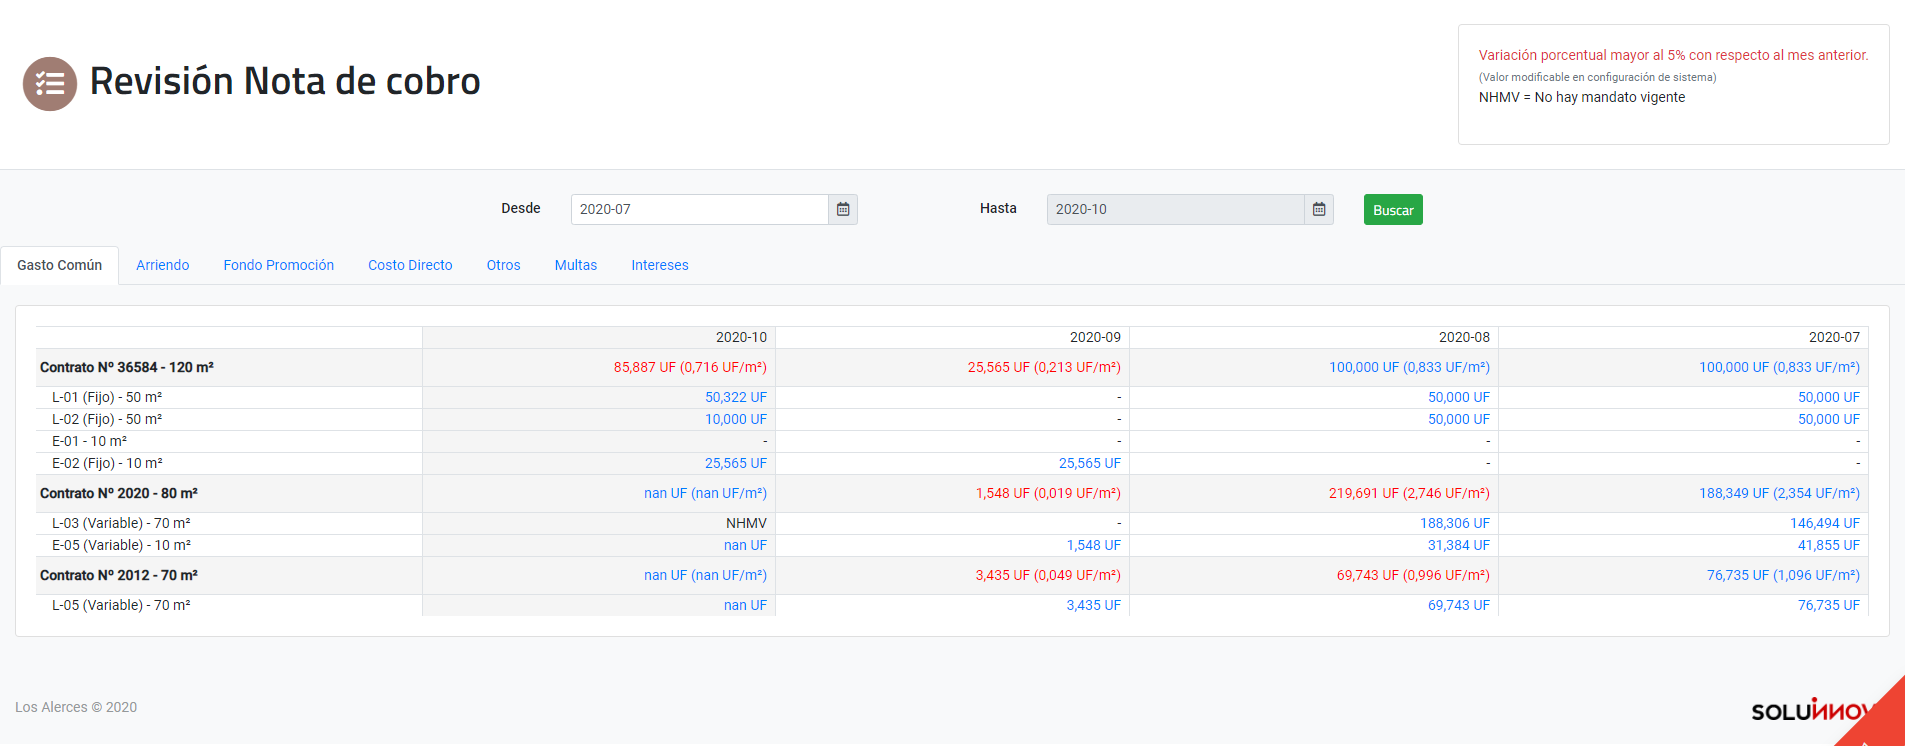Open the 188,306 UF value for L-03
Screen dimensions: 1905x746
pyautogui.click(x=1454, y=523)
